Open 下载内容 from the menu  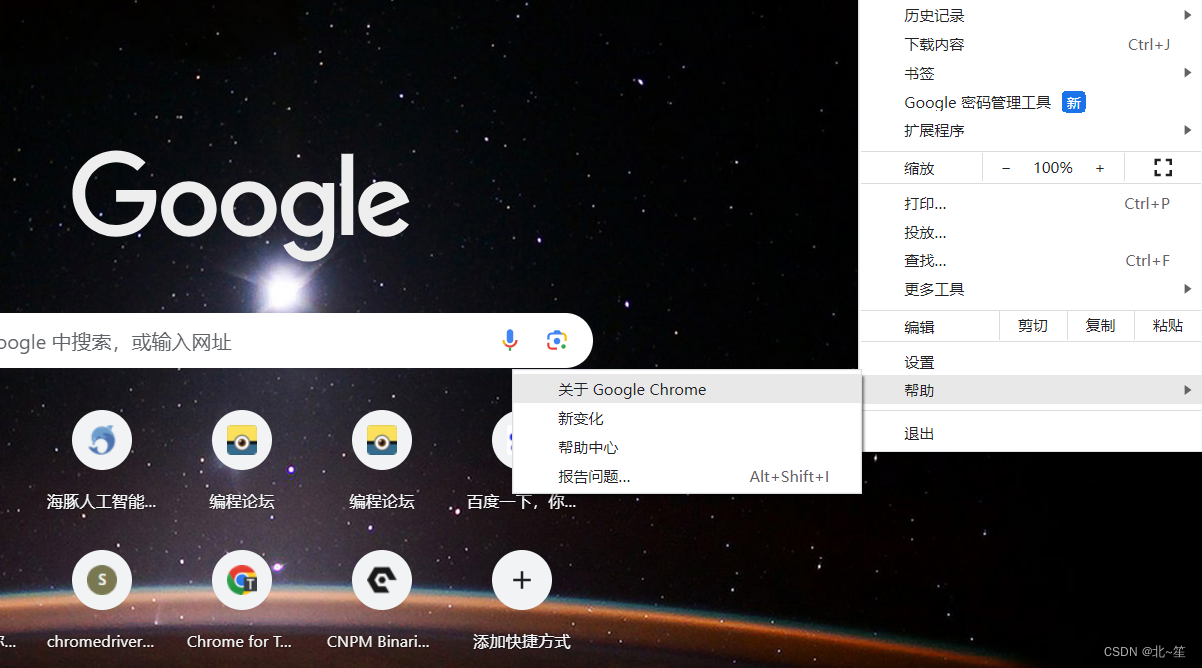[1031, 44]
